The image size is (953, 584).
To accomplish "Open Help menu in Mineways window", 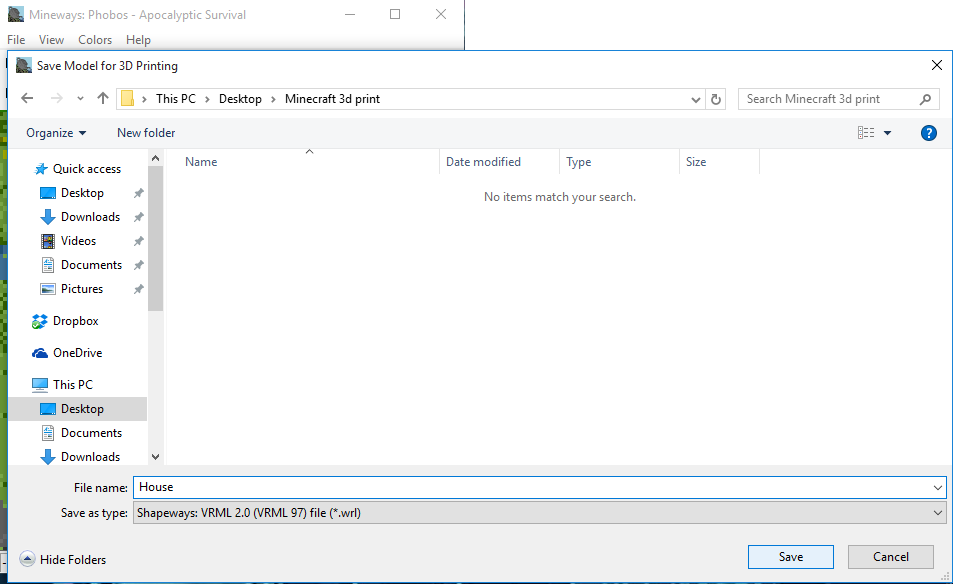I will [138, 40].
